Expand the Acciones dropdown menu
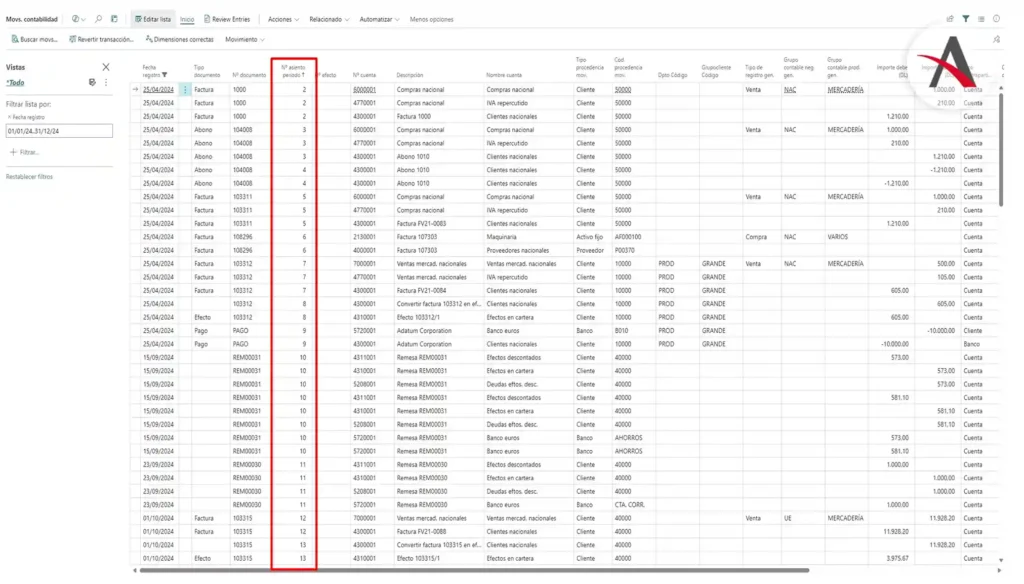The height and width of the screenshot is (584, 1024). pos(284,19)
